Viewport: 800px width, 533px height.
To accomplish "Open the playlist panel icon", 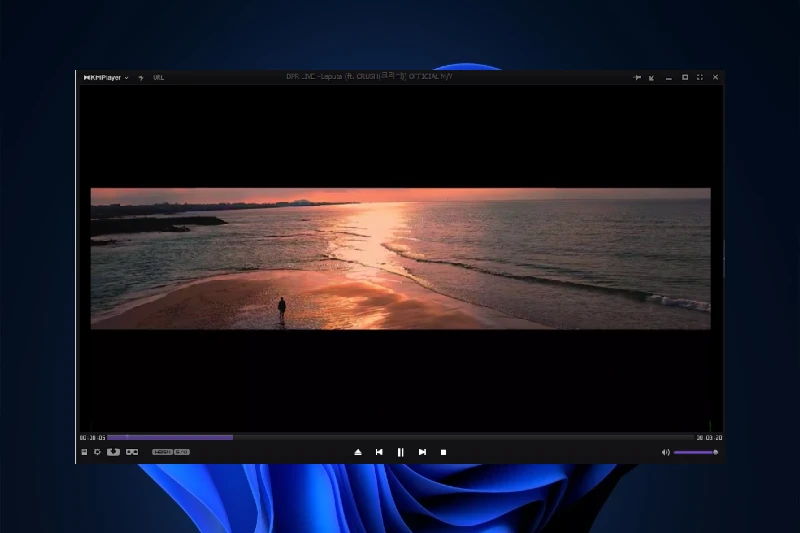I will coord(84,452).
